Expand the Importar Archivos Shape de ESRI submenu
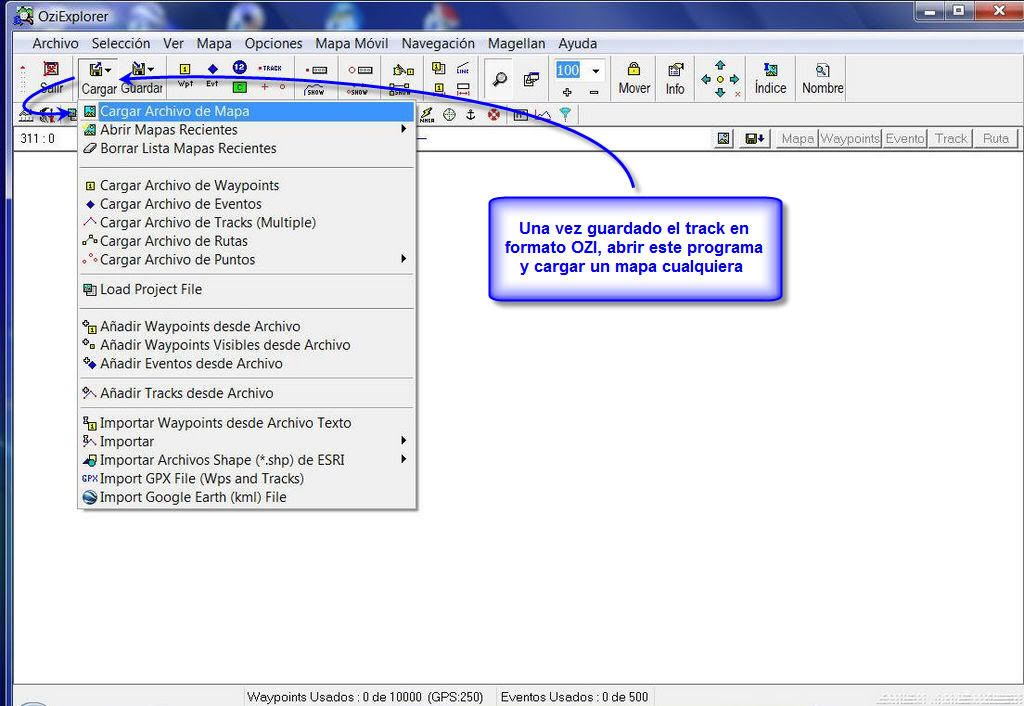1024x706 pixels. click(x=247, y=460)
